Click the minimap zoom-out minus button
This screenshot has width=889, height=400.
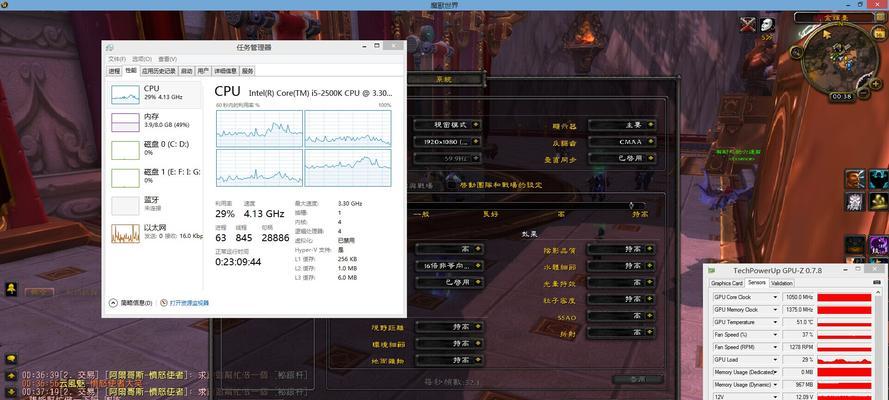tap(864, 93)
